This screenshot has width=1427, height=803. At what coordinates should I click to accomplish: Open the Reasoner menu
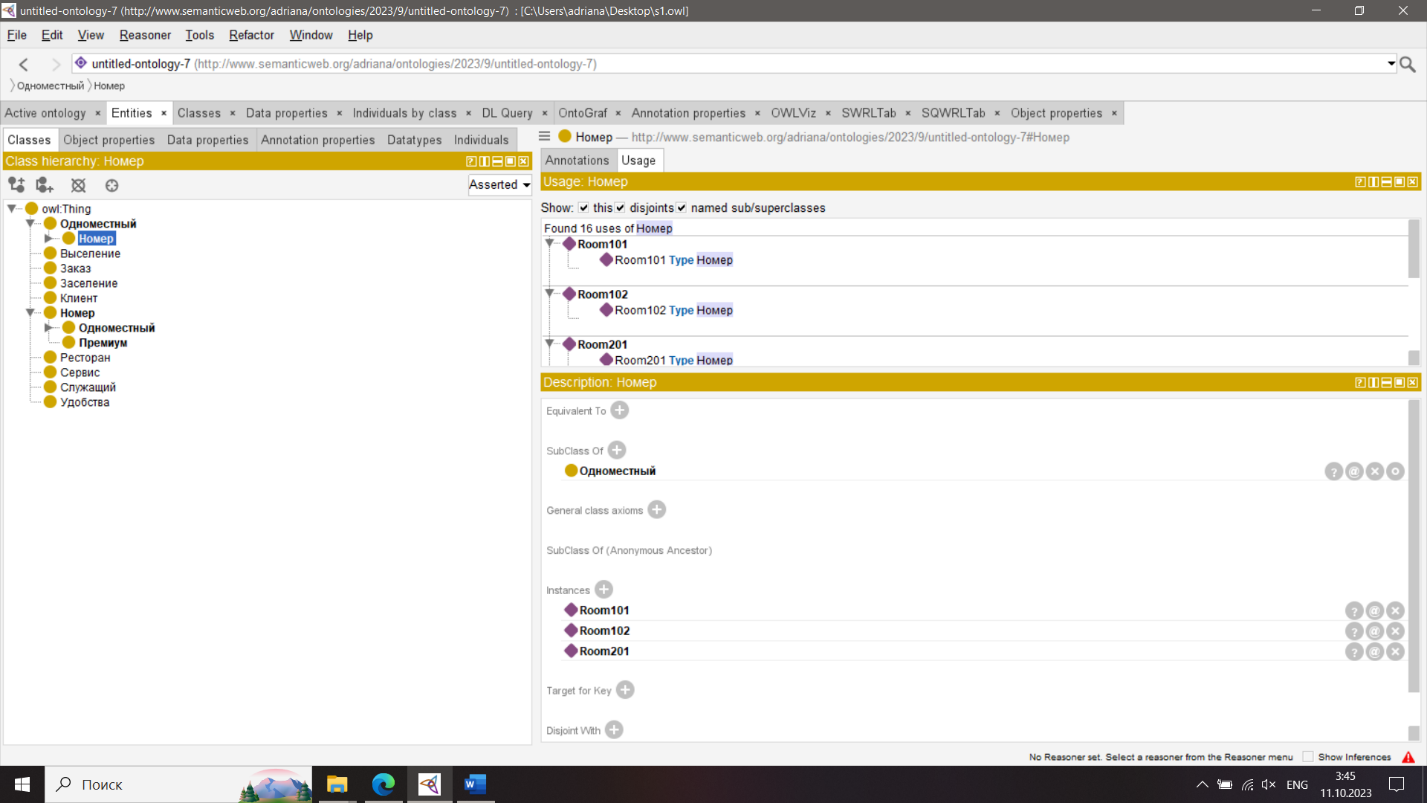pyautogui.click(x=145, y=35)
